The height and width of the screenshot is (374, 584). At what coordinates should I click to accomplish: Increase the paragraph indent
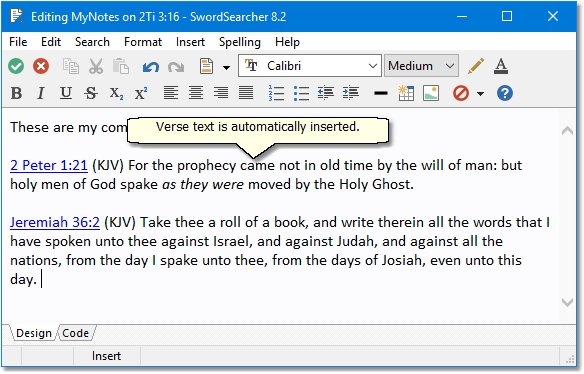click(351, 93)
